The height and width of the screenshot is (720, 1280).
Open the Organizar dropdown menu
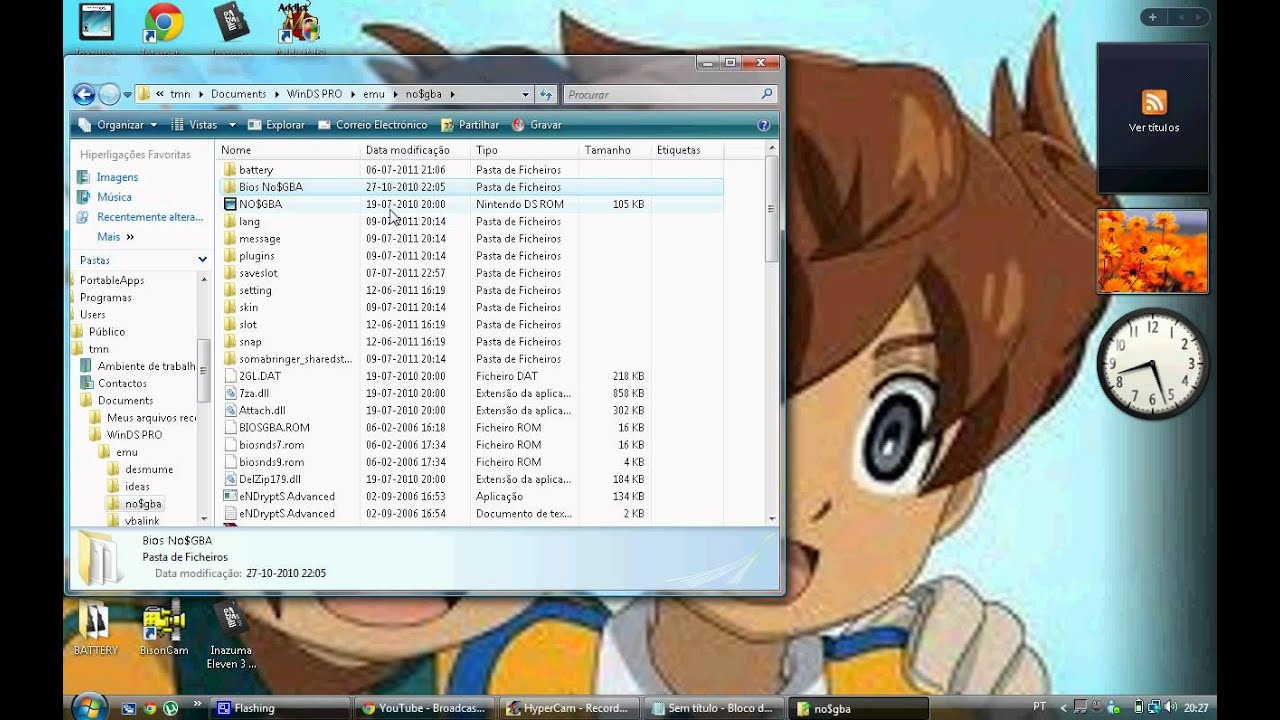point(119,125)
